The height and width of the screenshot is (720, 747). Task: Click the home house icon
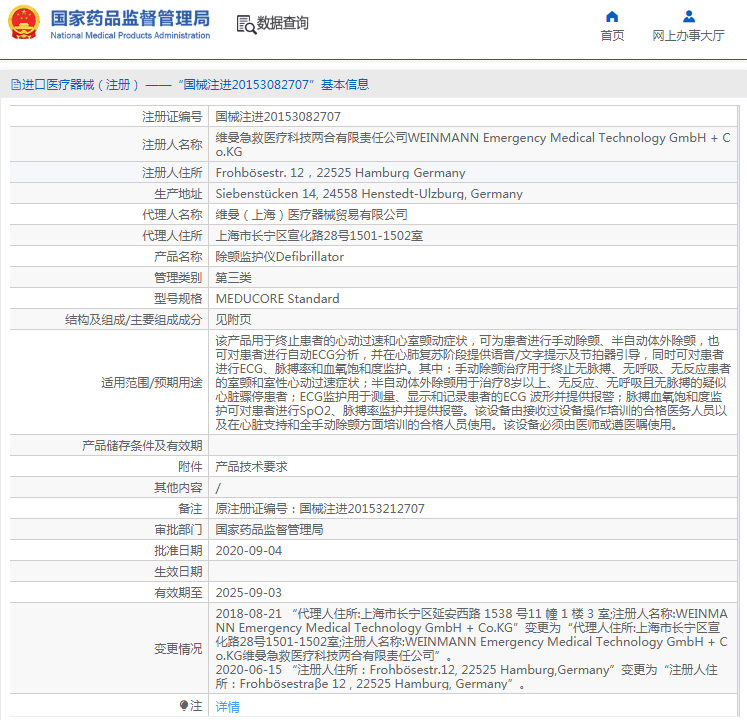[x=612, y=16]
